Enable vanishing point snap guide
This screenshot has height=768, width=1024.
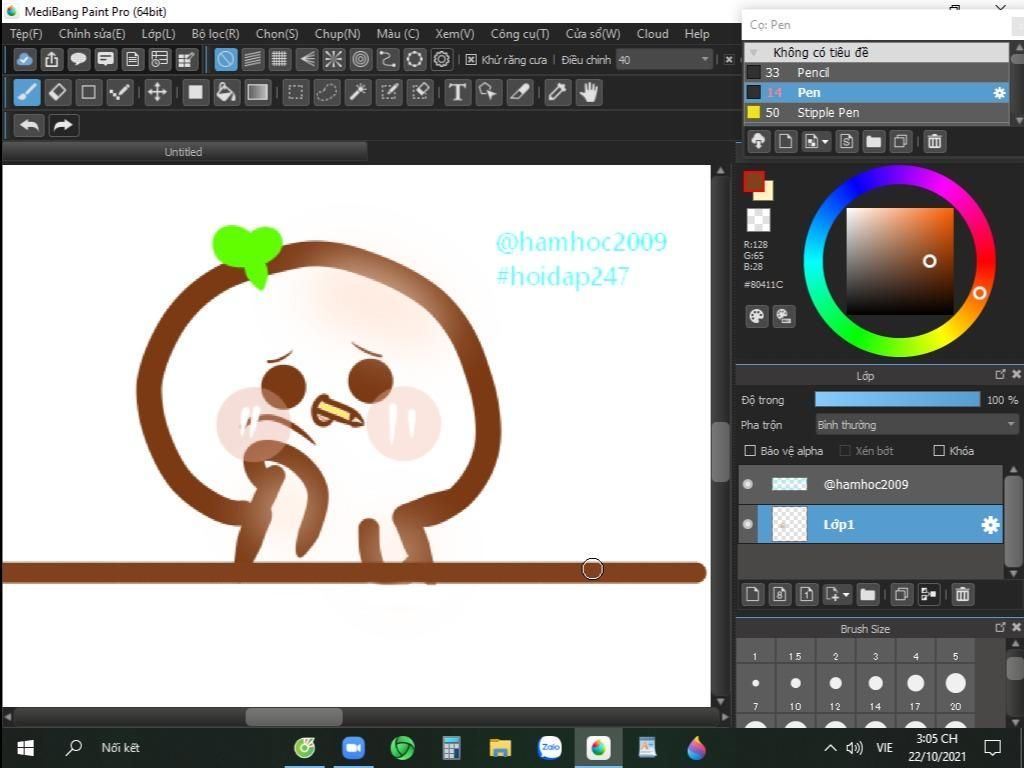point(306,59)
